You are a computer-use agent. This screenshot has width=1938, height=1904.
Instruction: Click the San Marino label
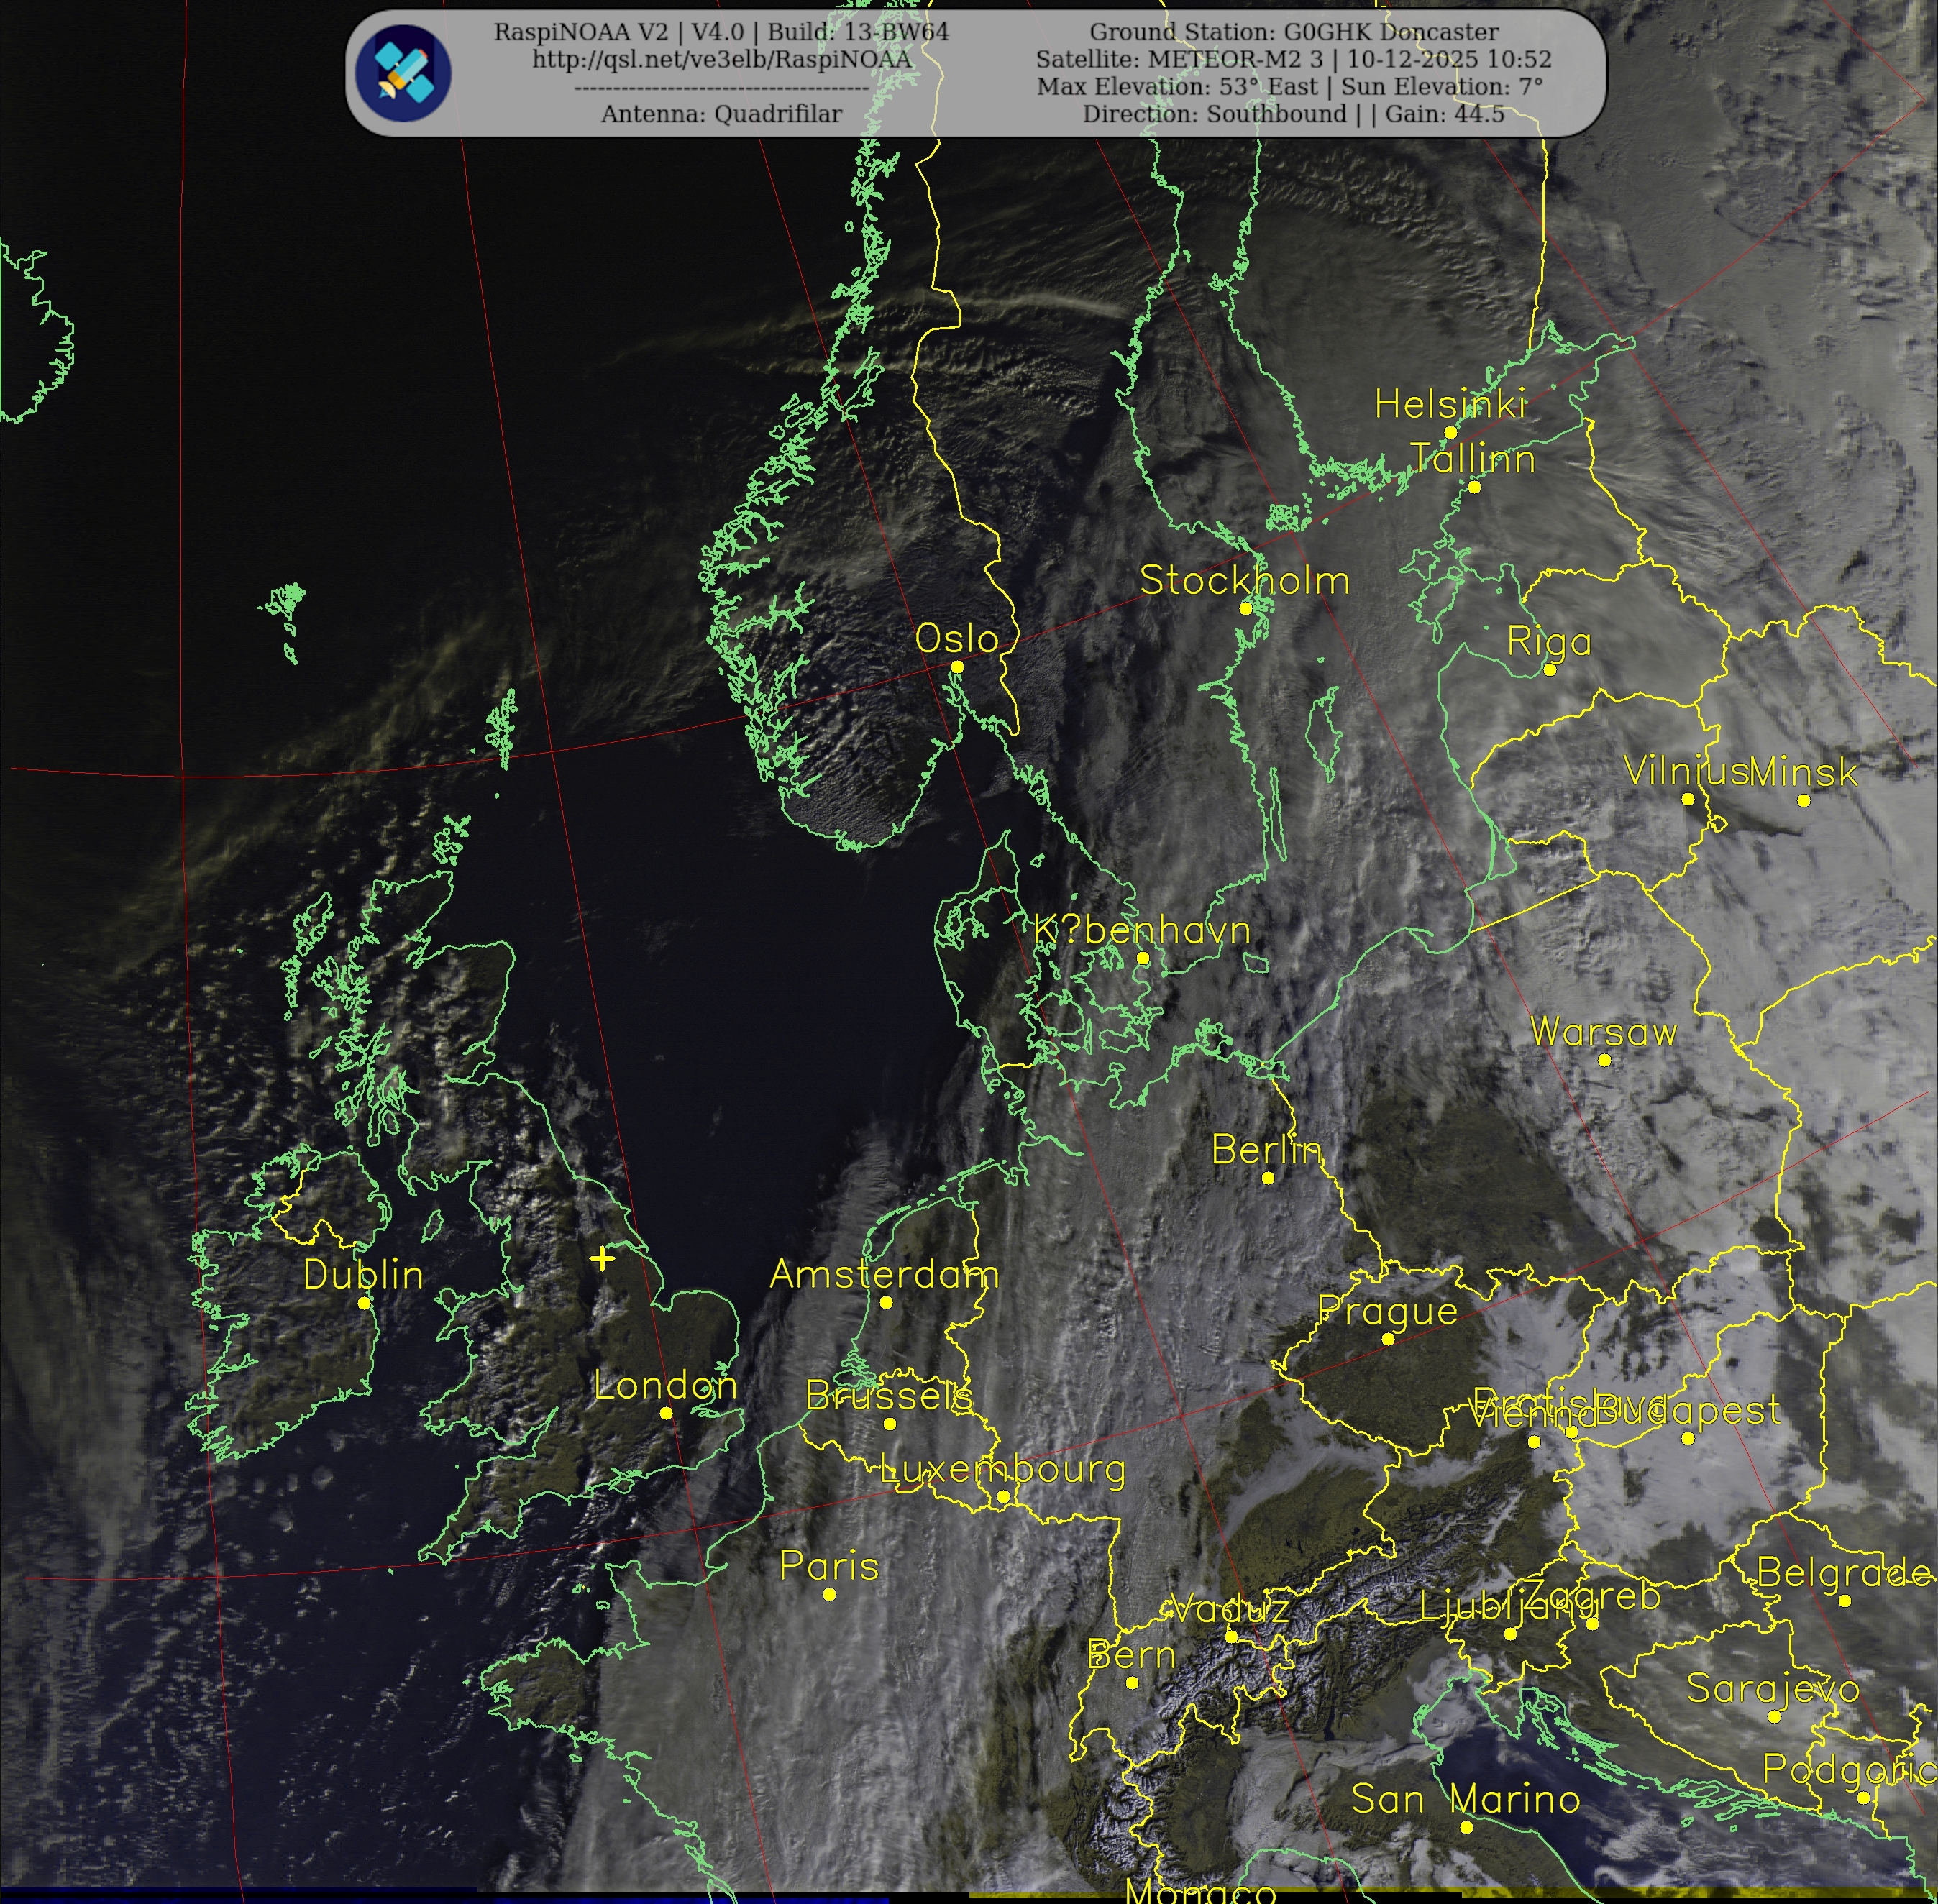(1466, 1799)
